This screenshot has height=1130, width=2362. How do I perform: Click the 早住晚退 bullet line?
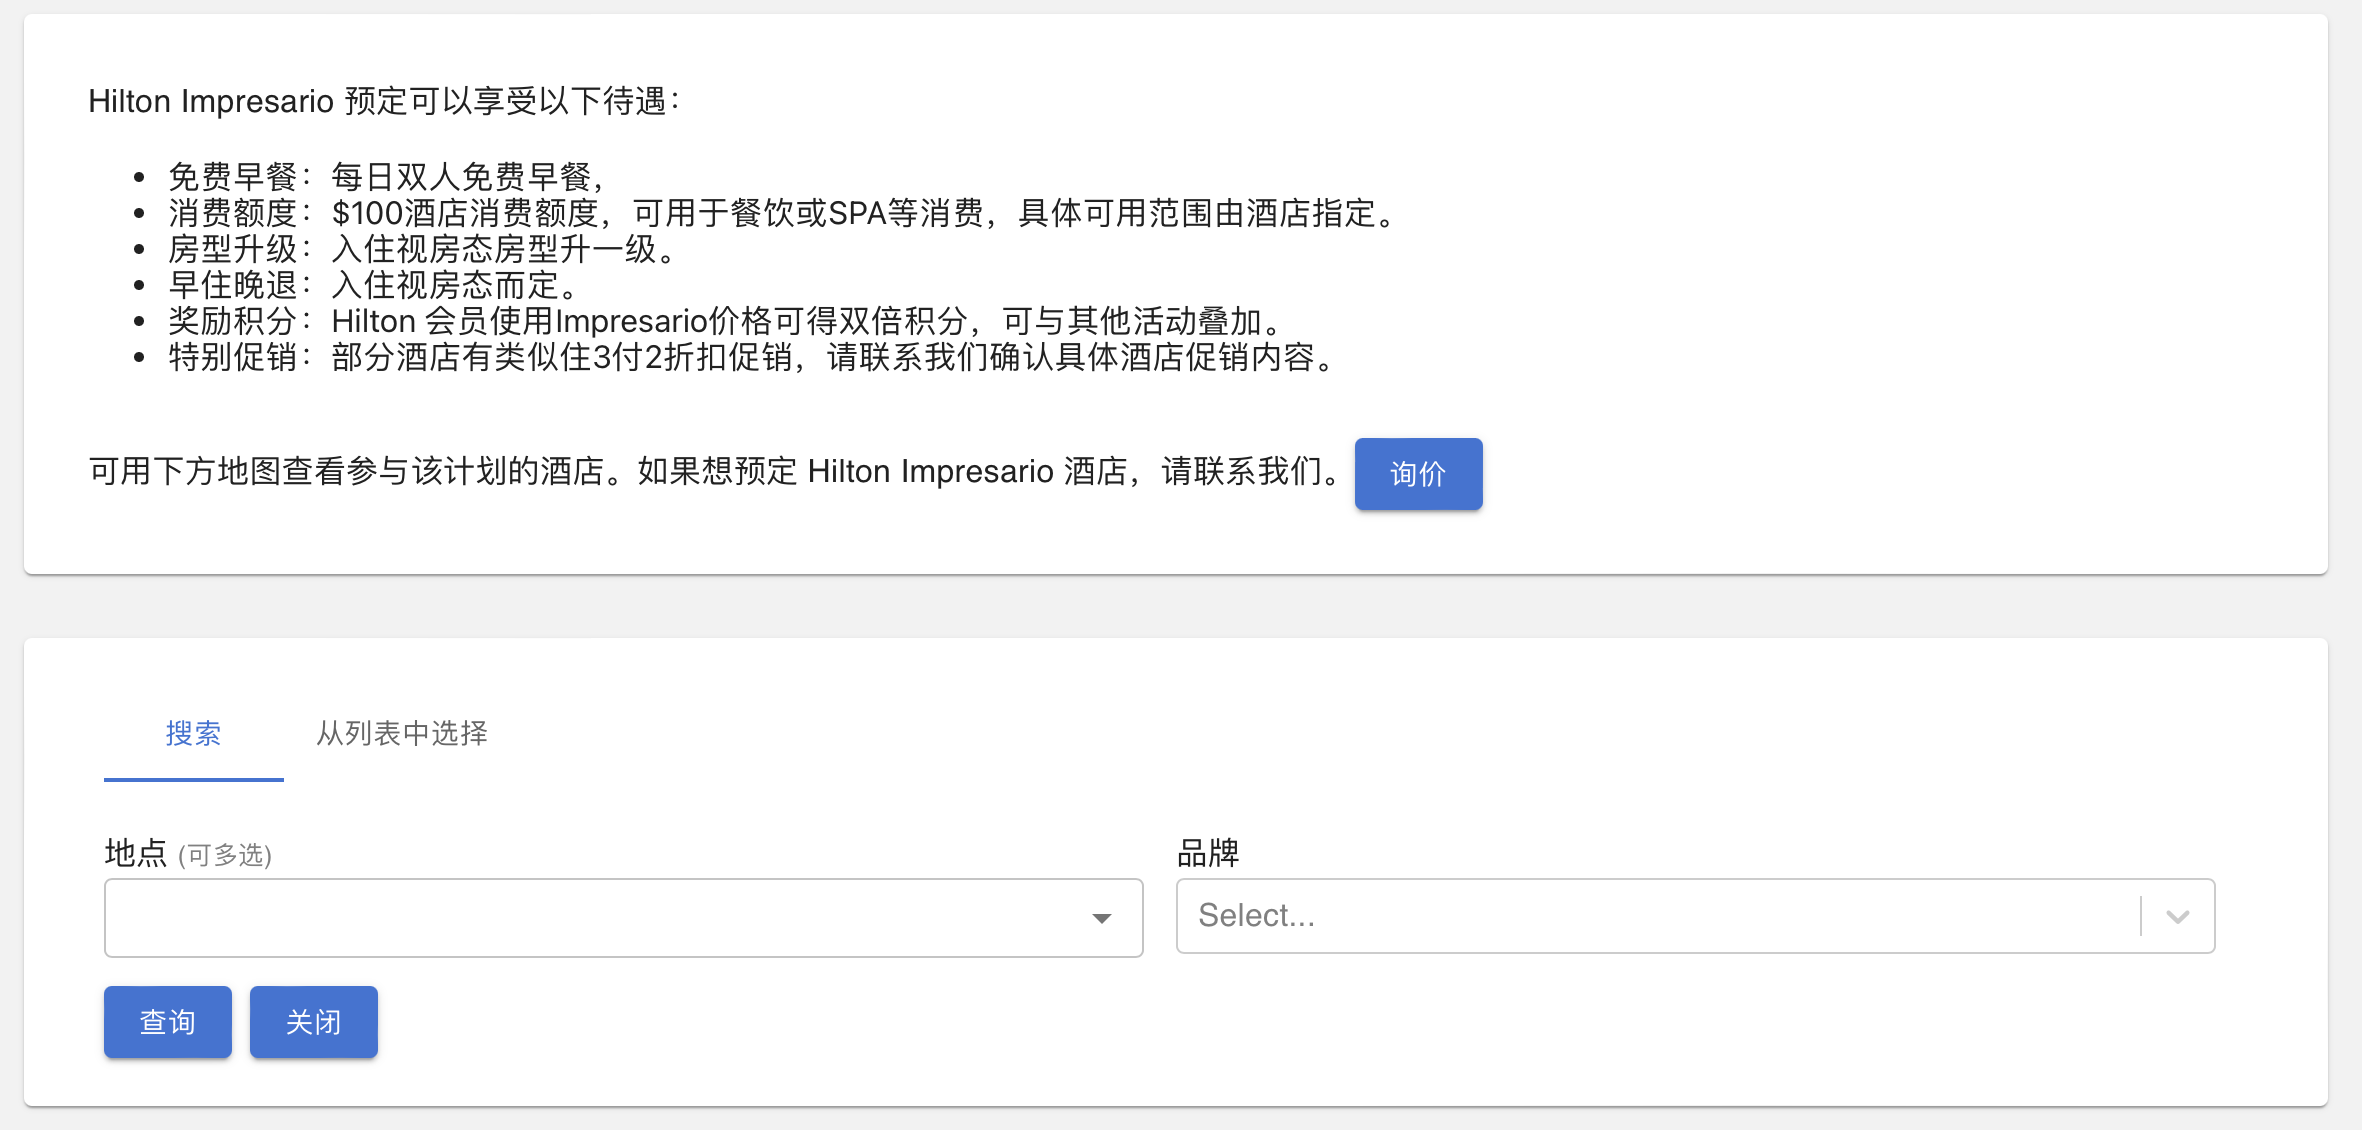pos(372,285)
